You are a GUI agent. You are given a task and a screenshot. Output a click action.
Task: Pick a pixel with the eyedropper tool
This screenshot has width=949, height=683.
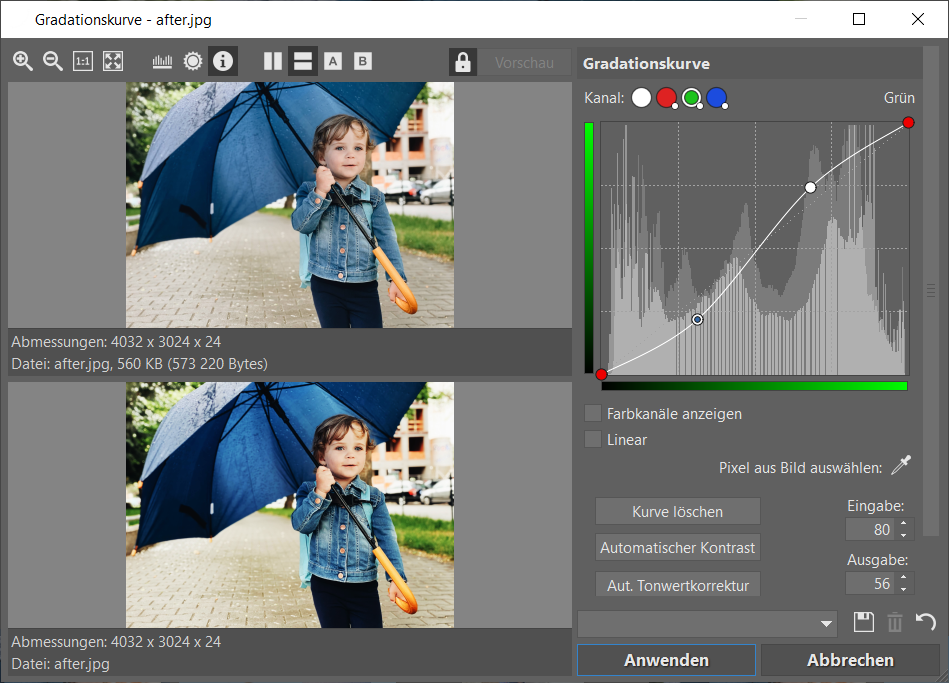pos(901,466)
